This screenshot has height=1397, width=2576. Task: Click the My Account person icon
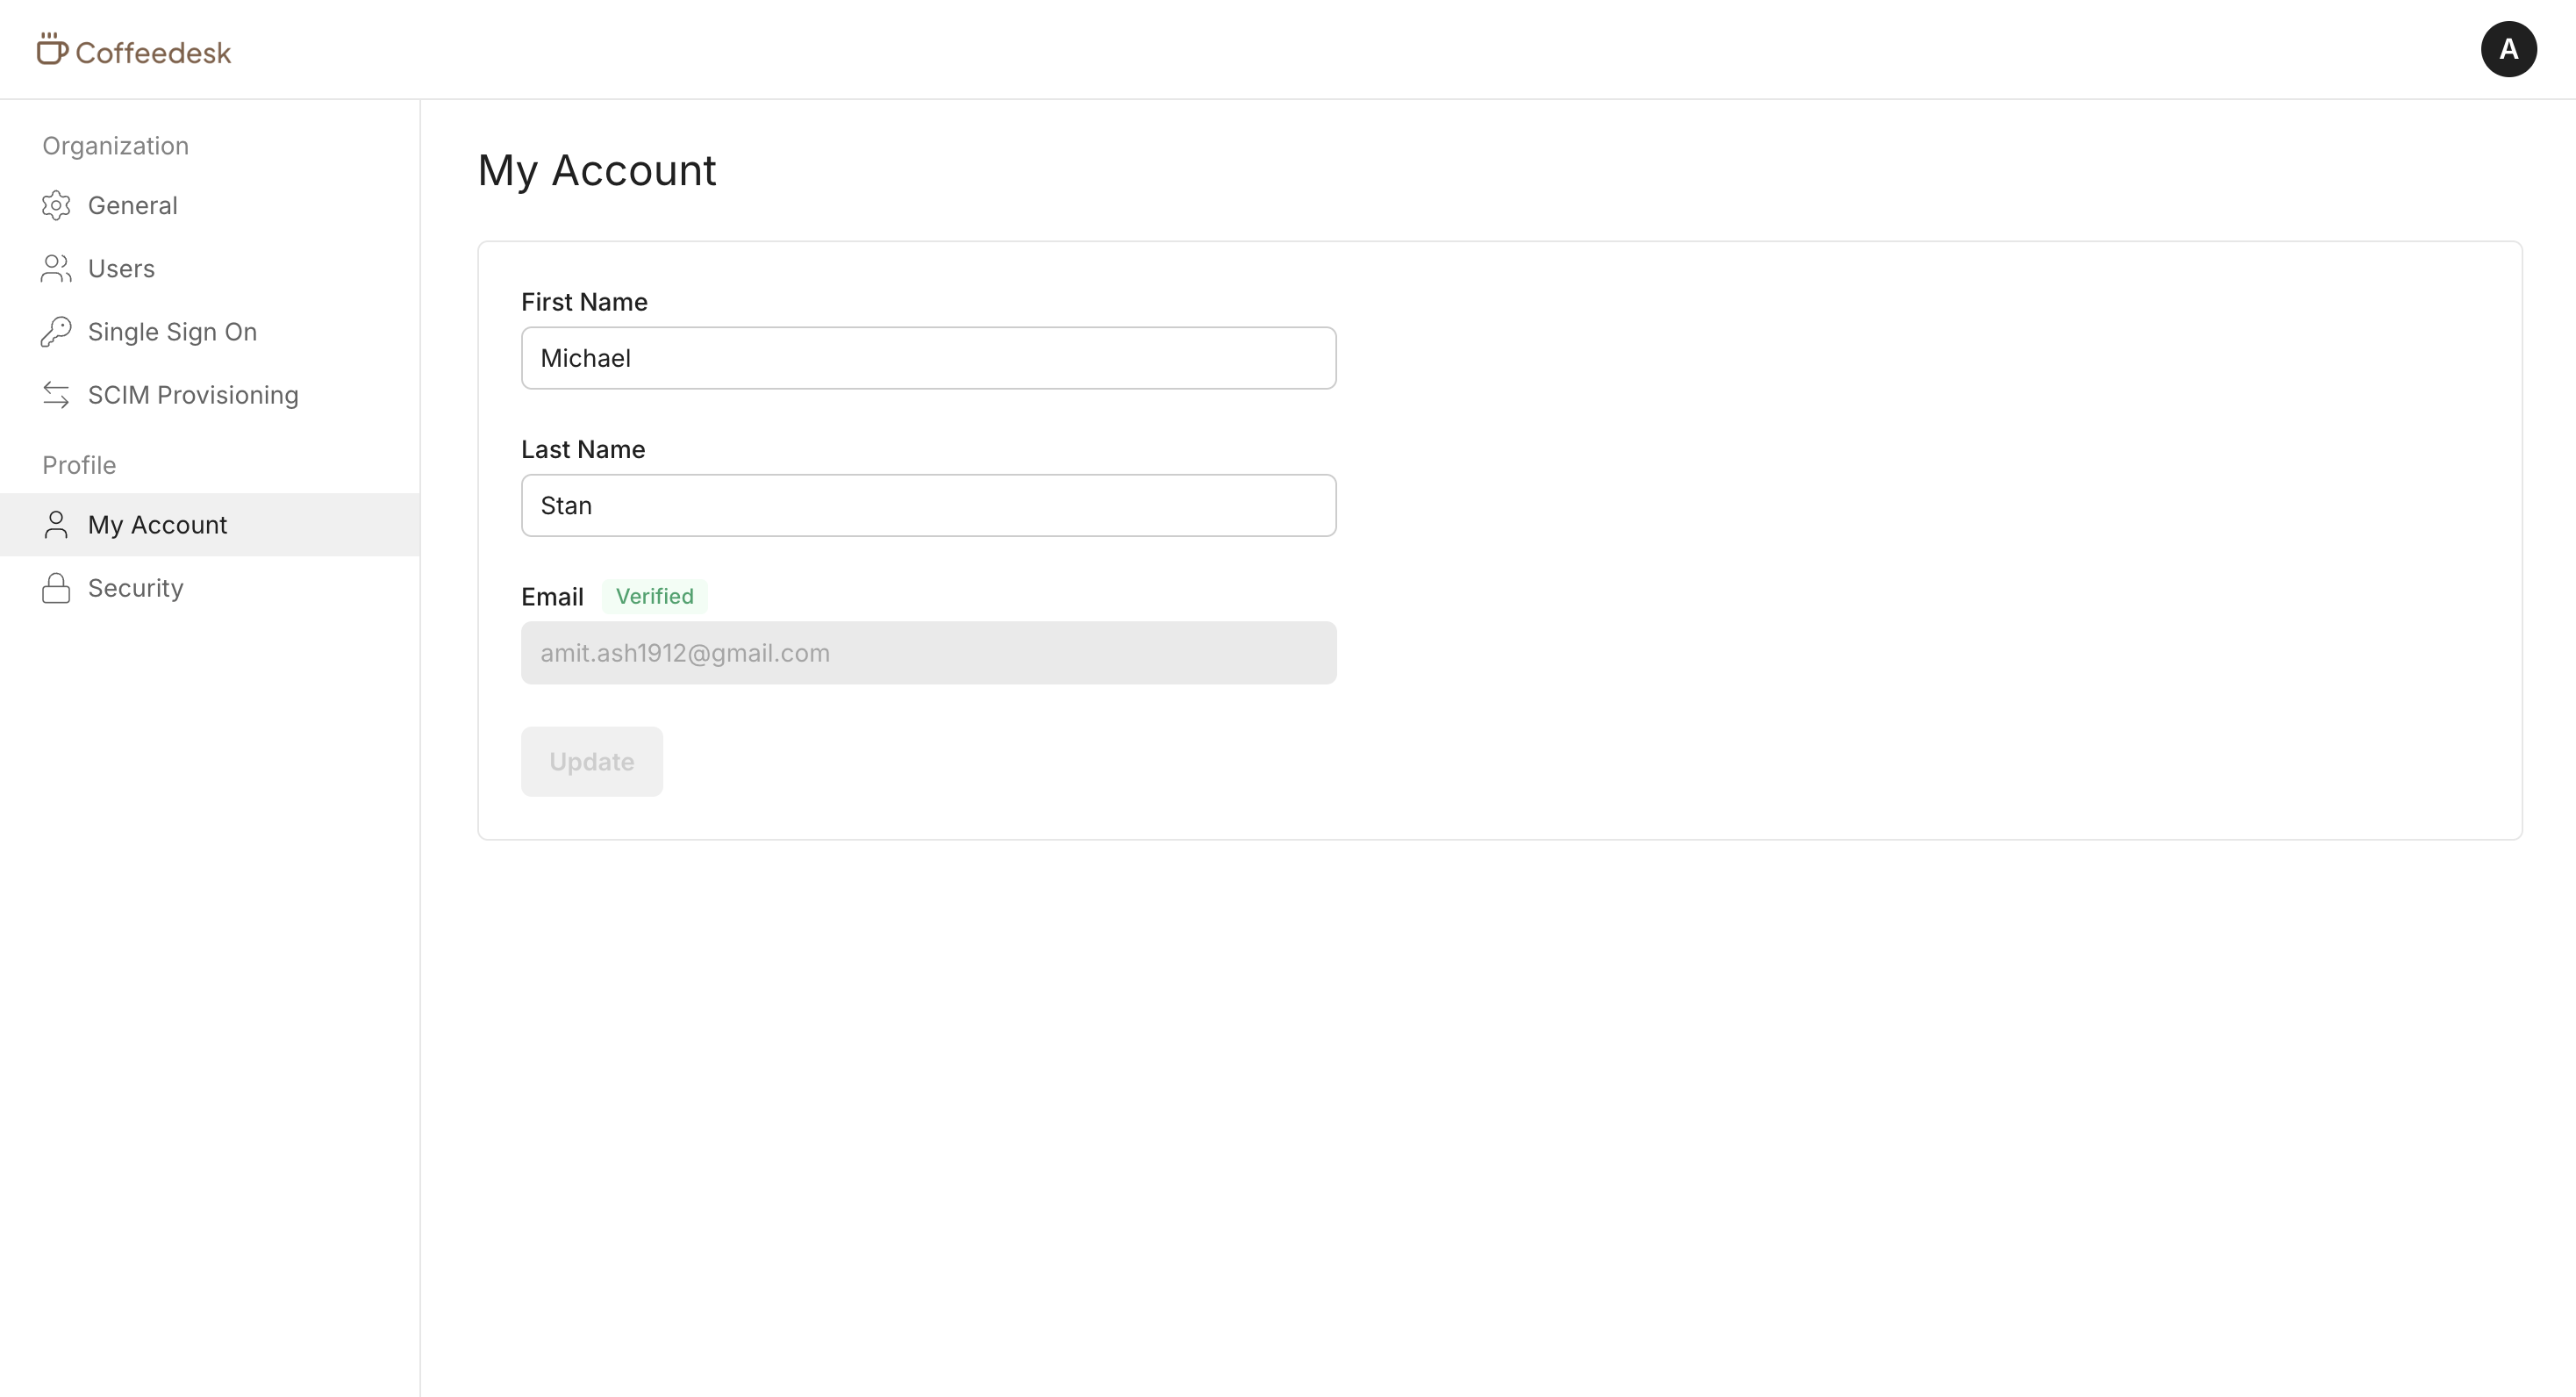[x=56, y=524]
